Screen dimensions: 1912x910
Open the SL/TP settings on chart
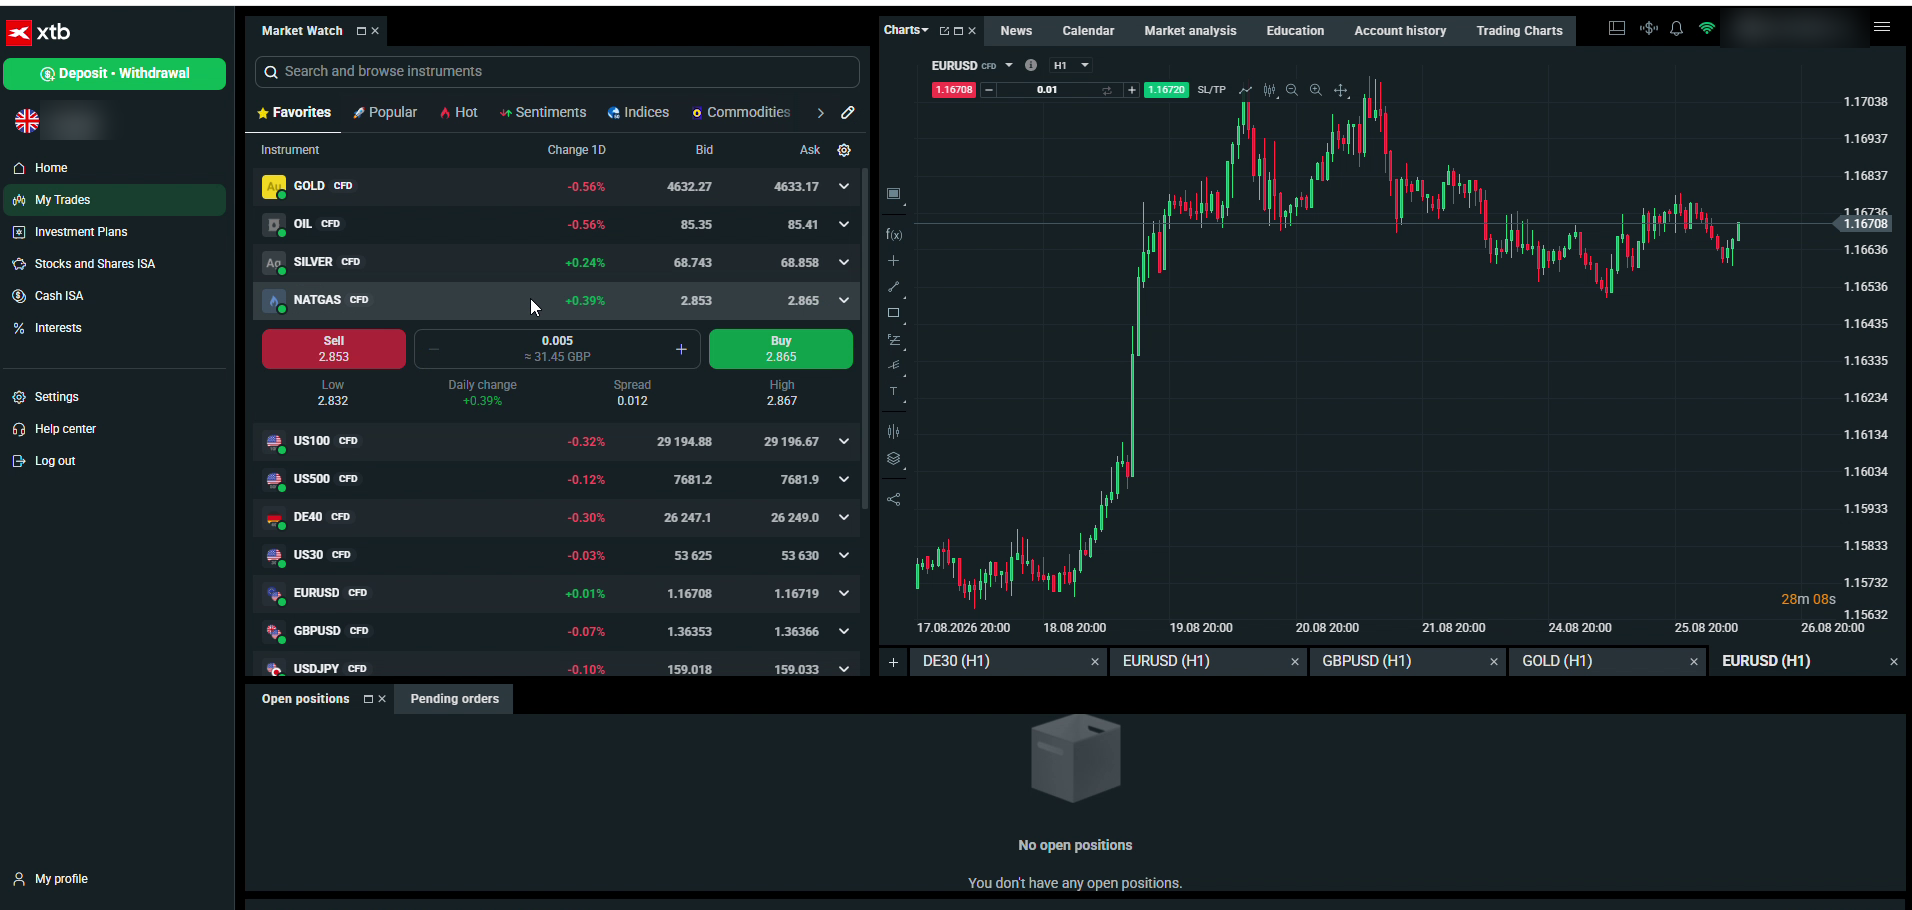click(1211, 90)
